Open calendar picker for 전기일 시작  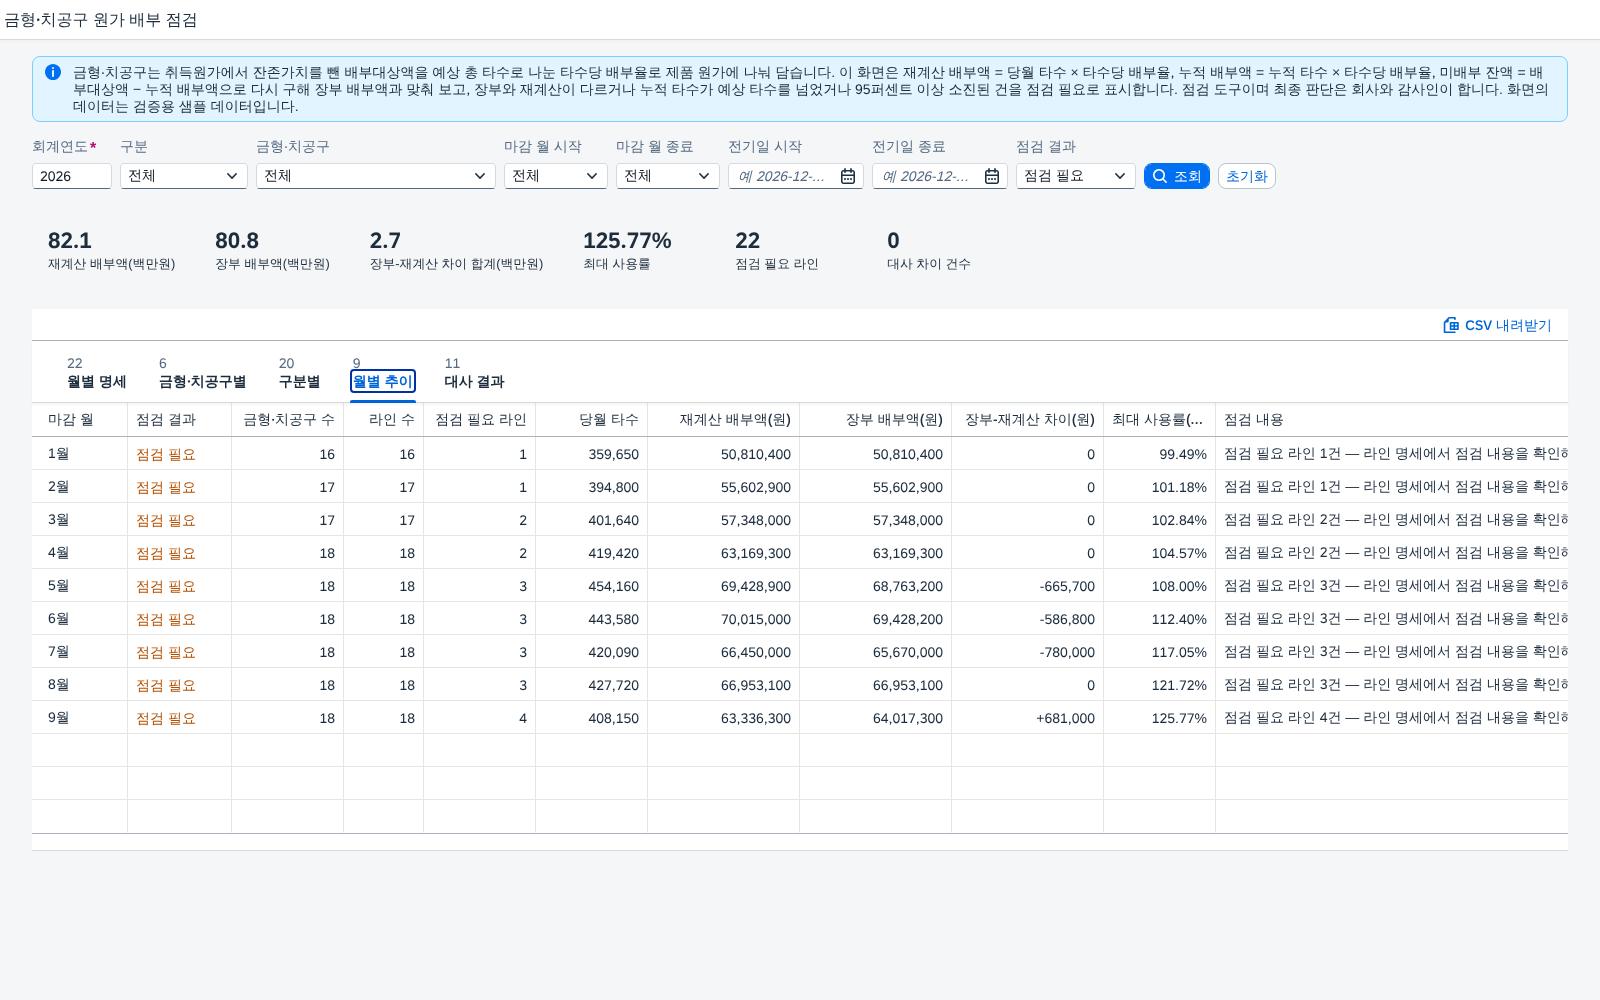[x=848, y=176]
